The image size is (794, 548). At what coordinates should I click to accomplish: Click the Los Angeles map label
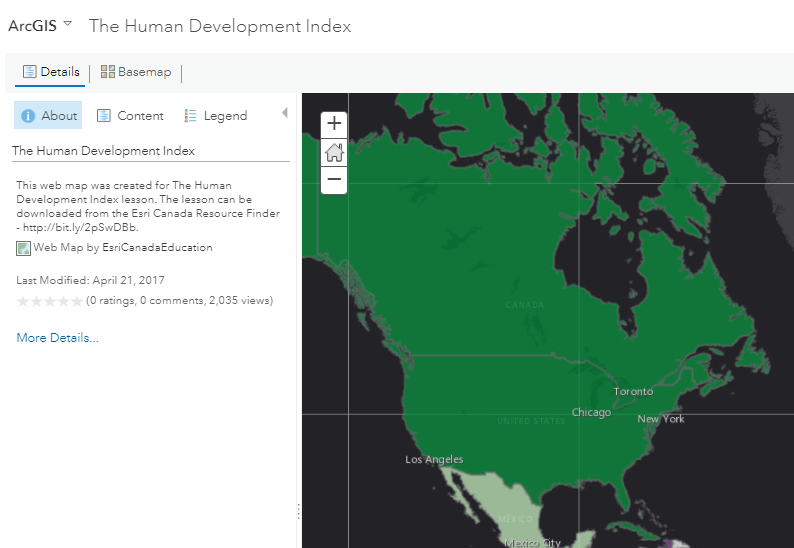(x=434, y=460)
